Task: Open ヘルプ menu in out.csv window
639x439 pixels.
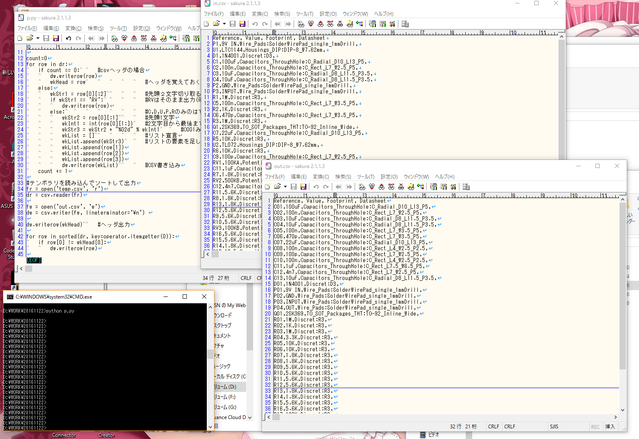Action: 445,176
